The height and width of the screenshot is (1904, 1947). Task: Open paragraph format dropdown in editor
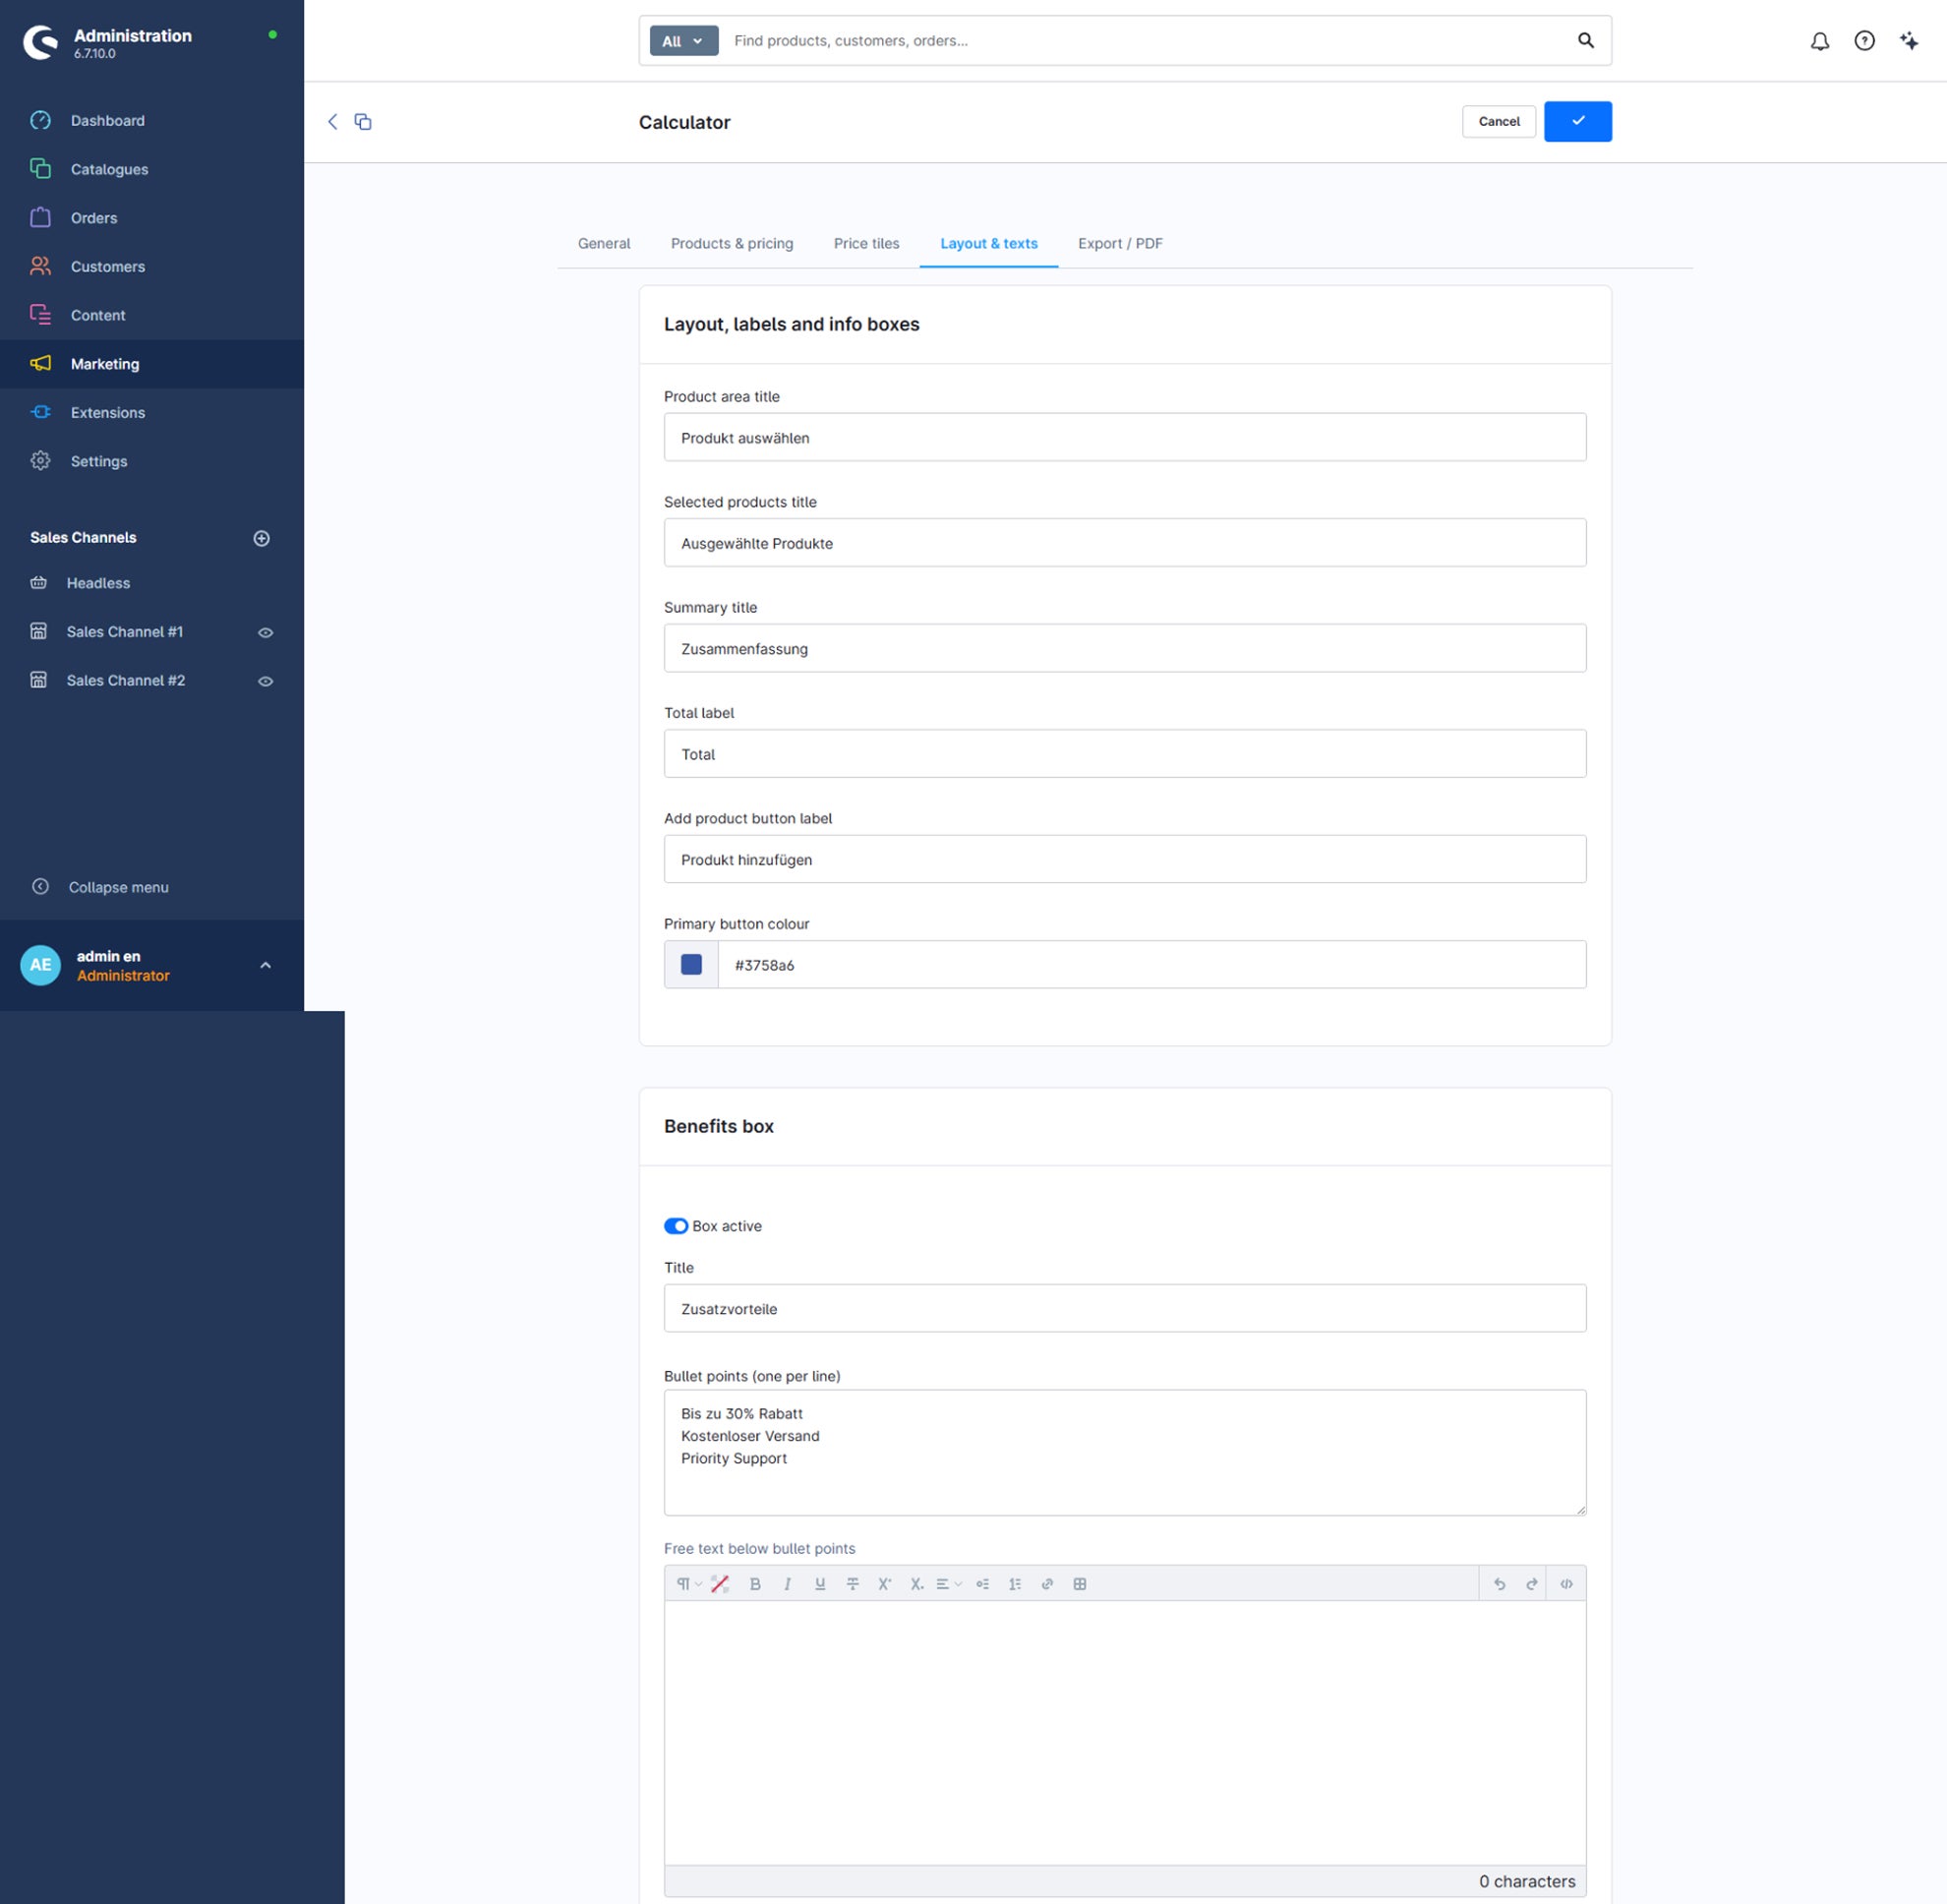pyautogui.click(x=689, y=1584)
